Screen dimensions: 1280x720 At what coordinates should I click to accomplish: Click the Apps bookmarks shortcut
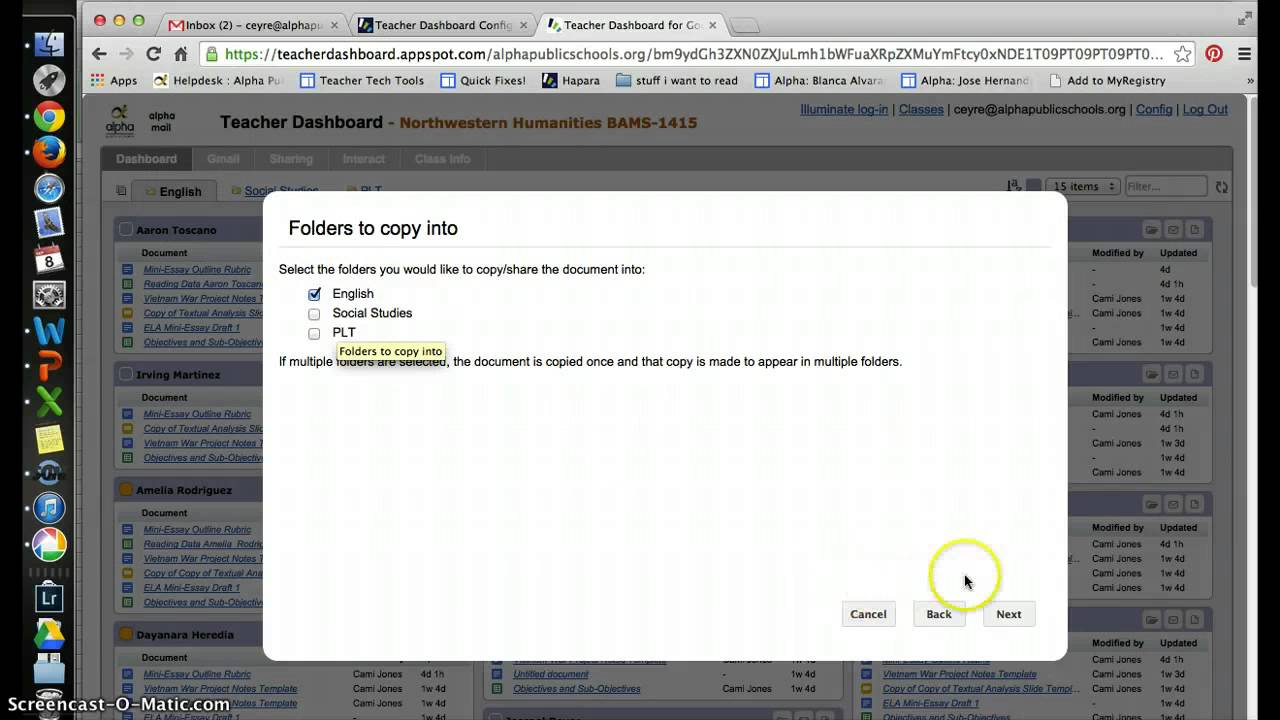113,81
